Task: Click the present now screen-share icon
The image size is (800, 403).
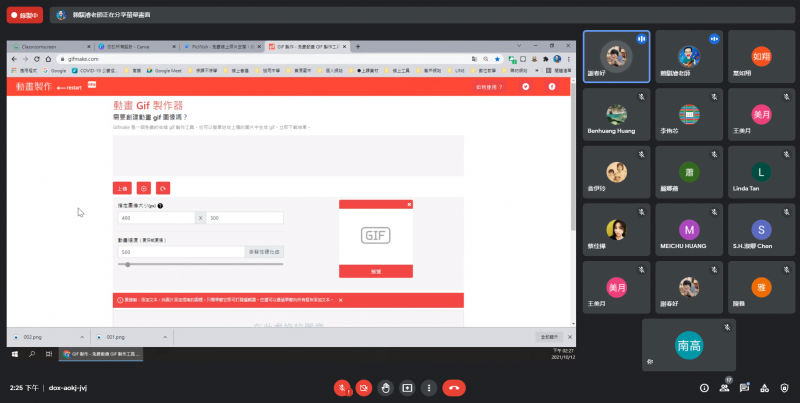Action: [407, 388]
